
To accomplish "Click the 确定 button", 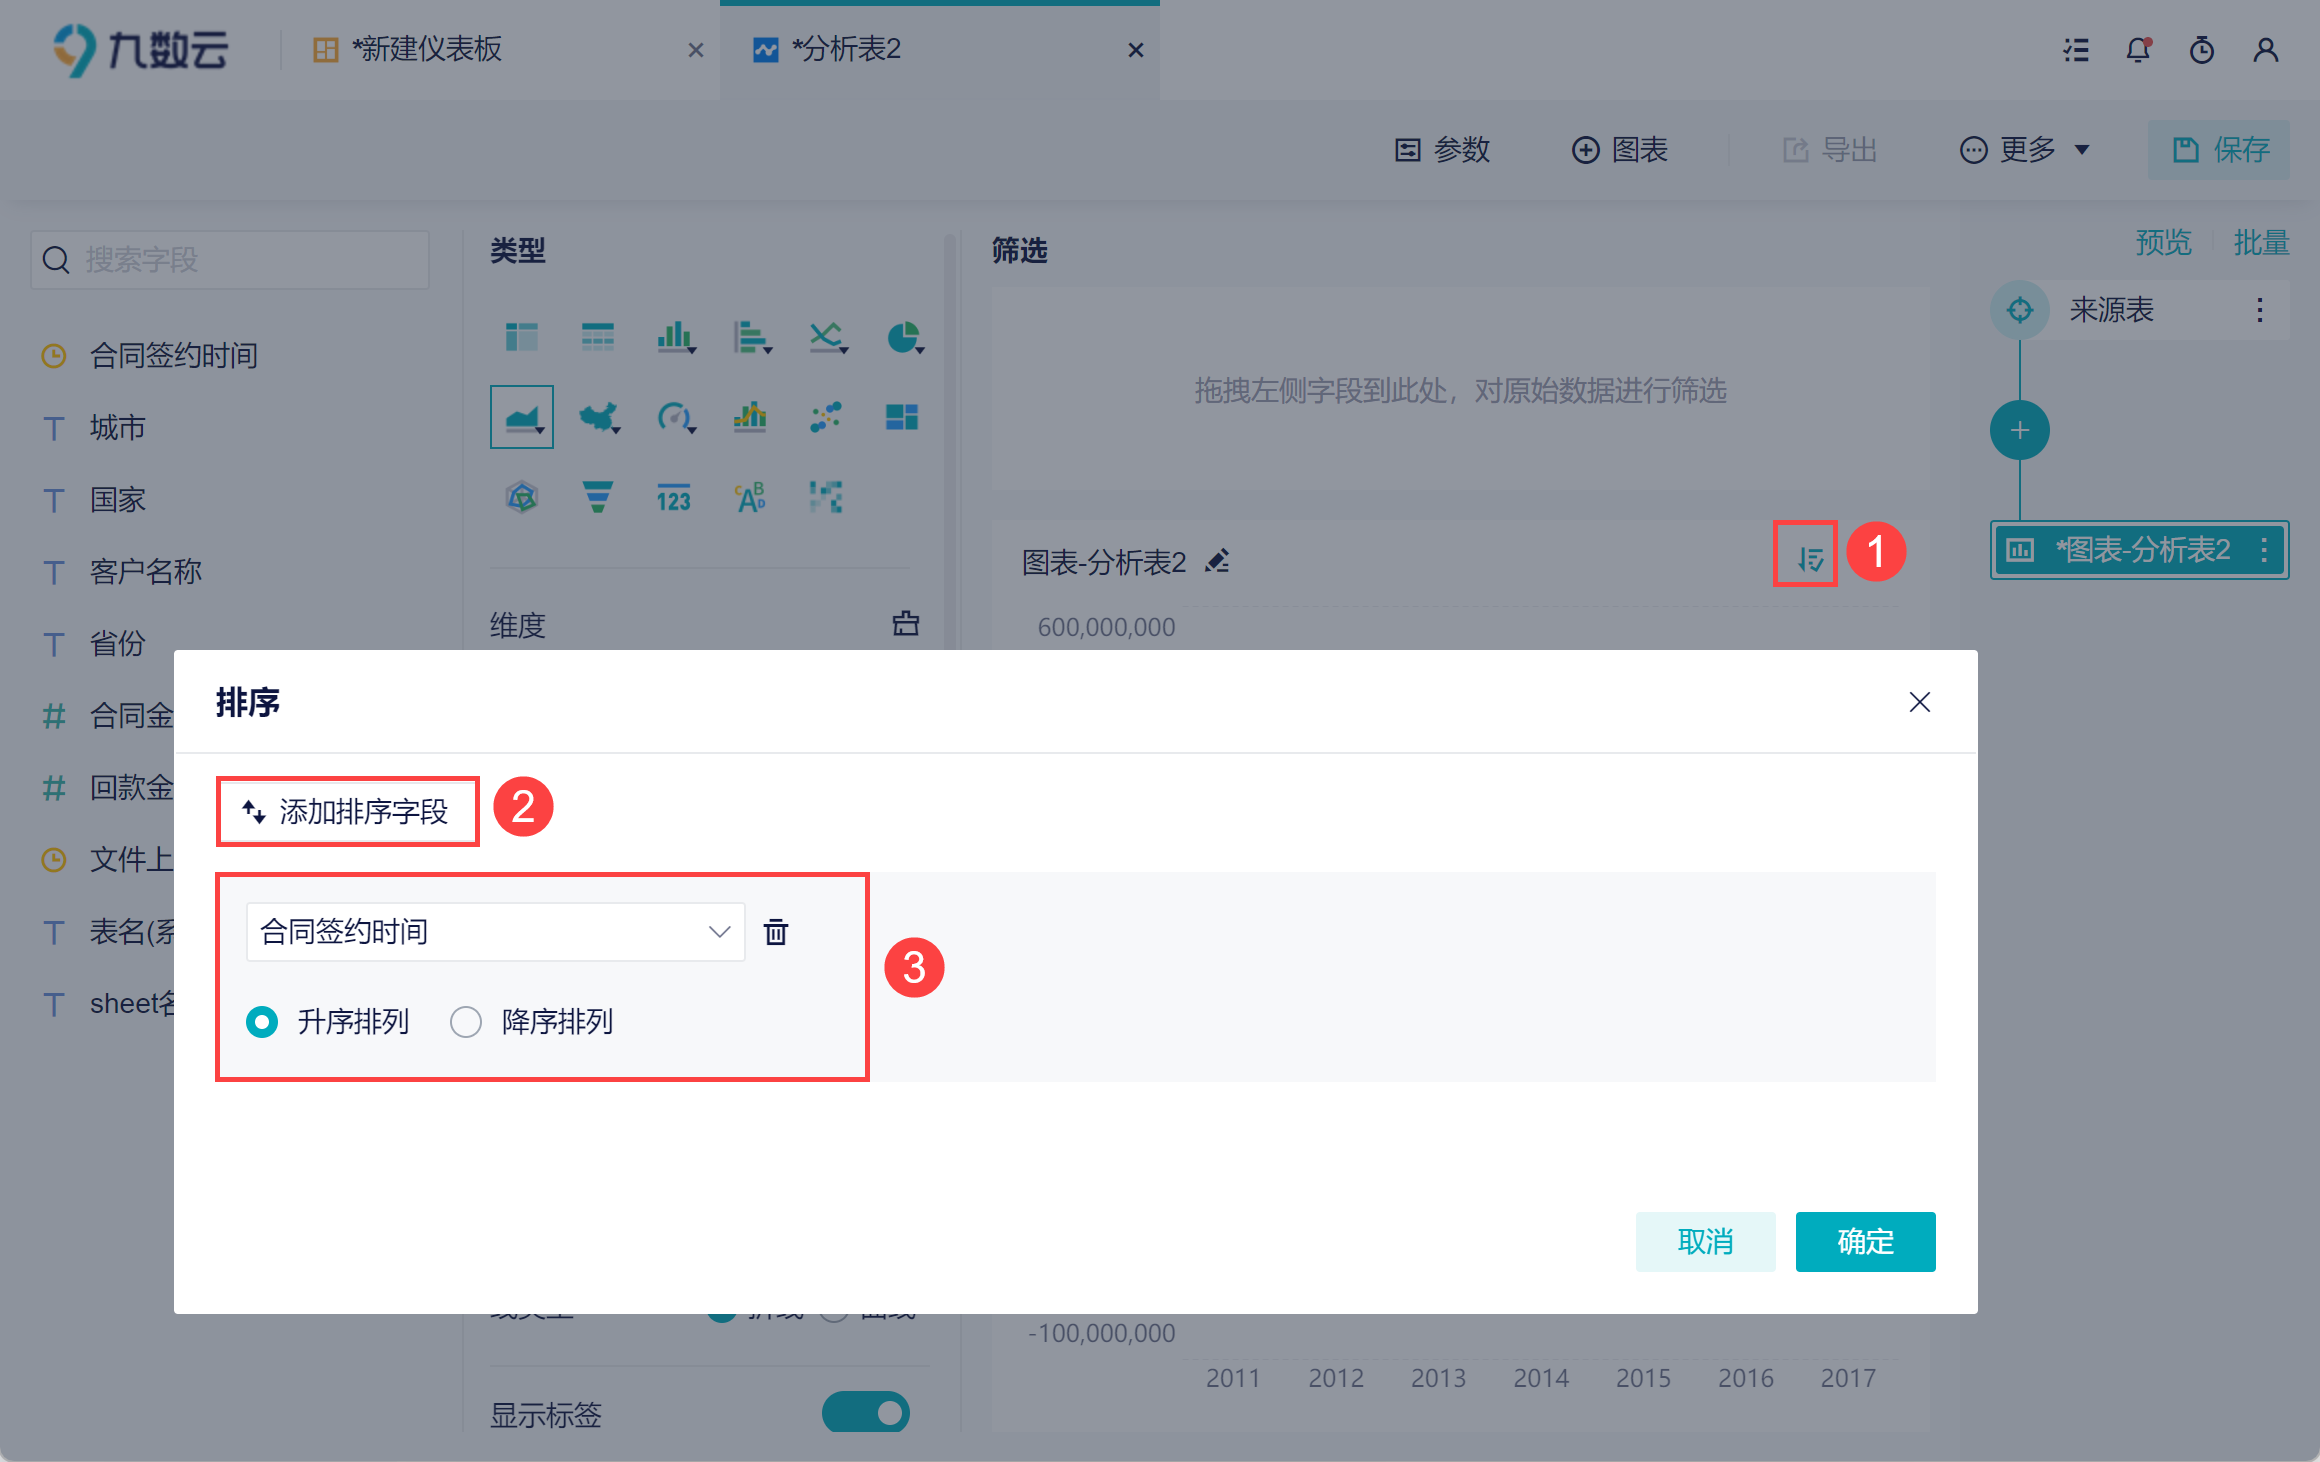I will tap(1865, 1241).
